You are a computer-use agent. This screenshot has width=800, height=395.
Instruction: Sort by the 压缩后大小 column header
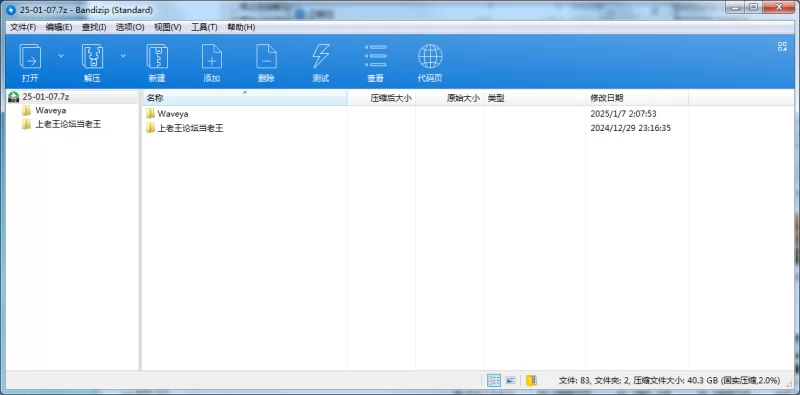[x=381, y=98]
